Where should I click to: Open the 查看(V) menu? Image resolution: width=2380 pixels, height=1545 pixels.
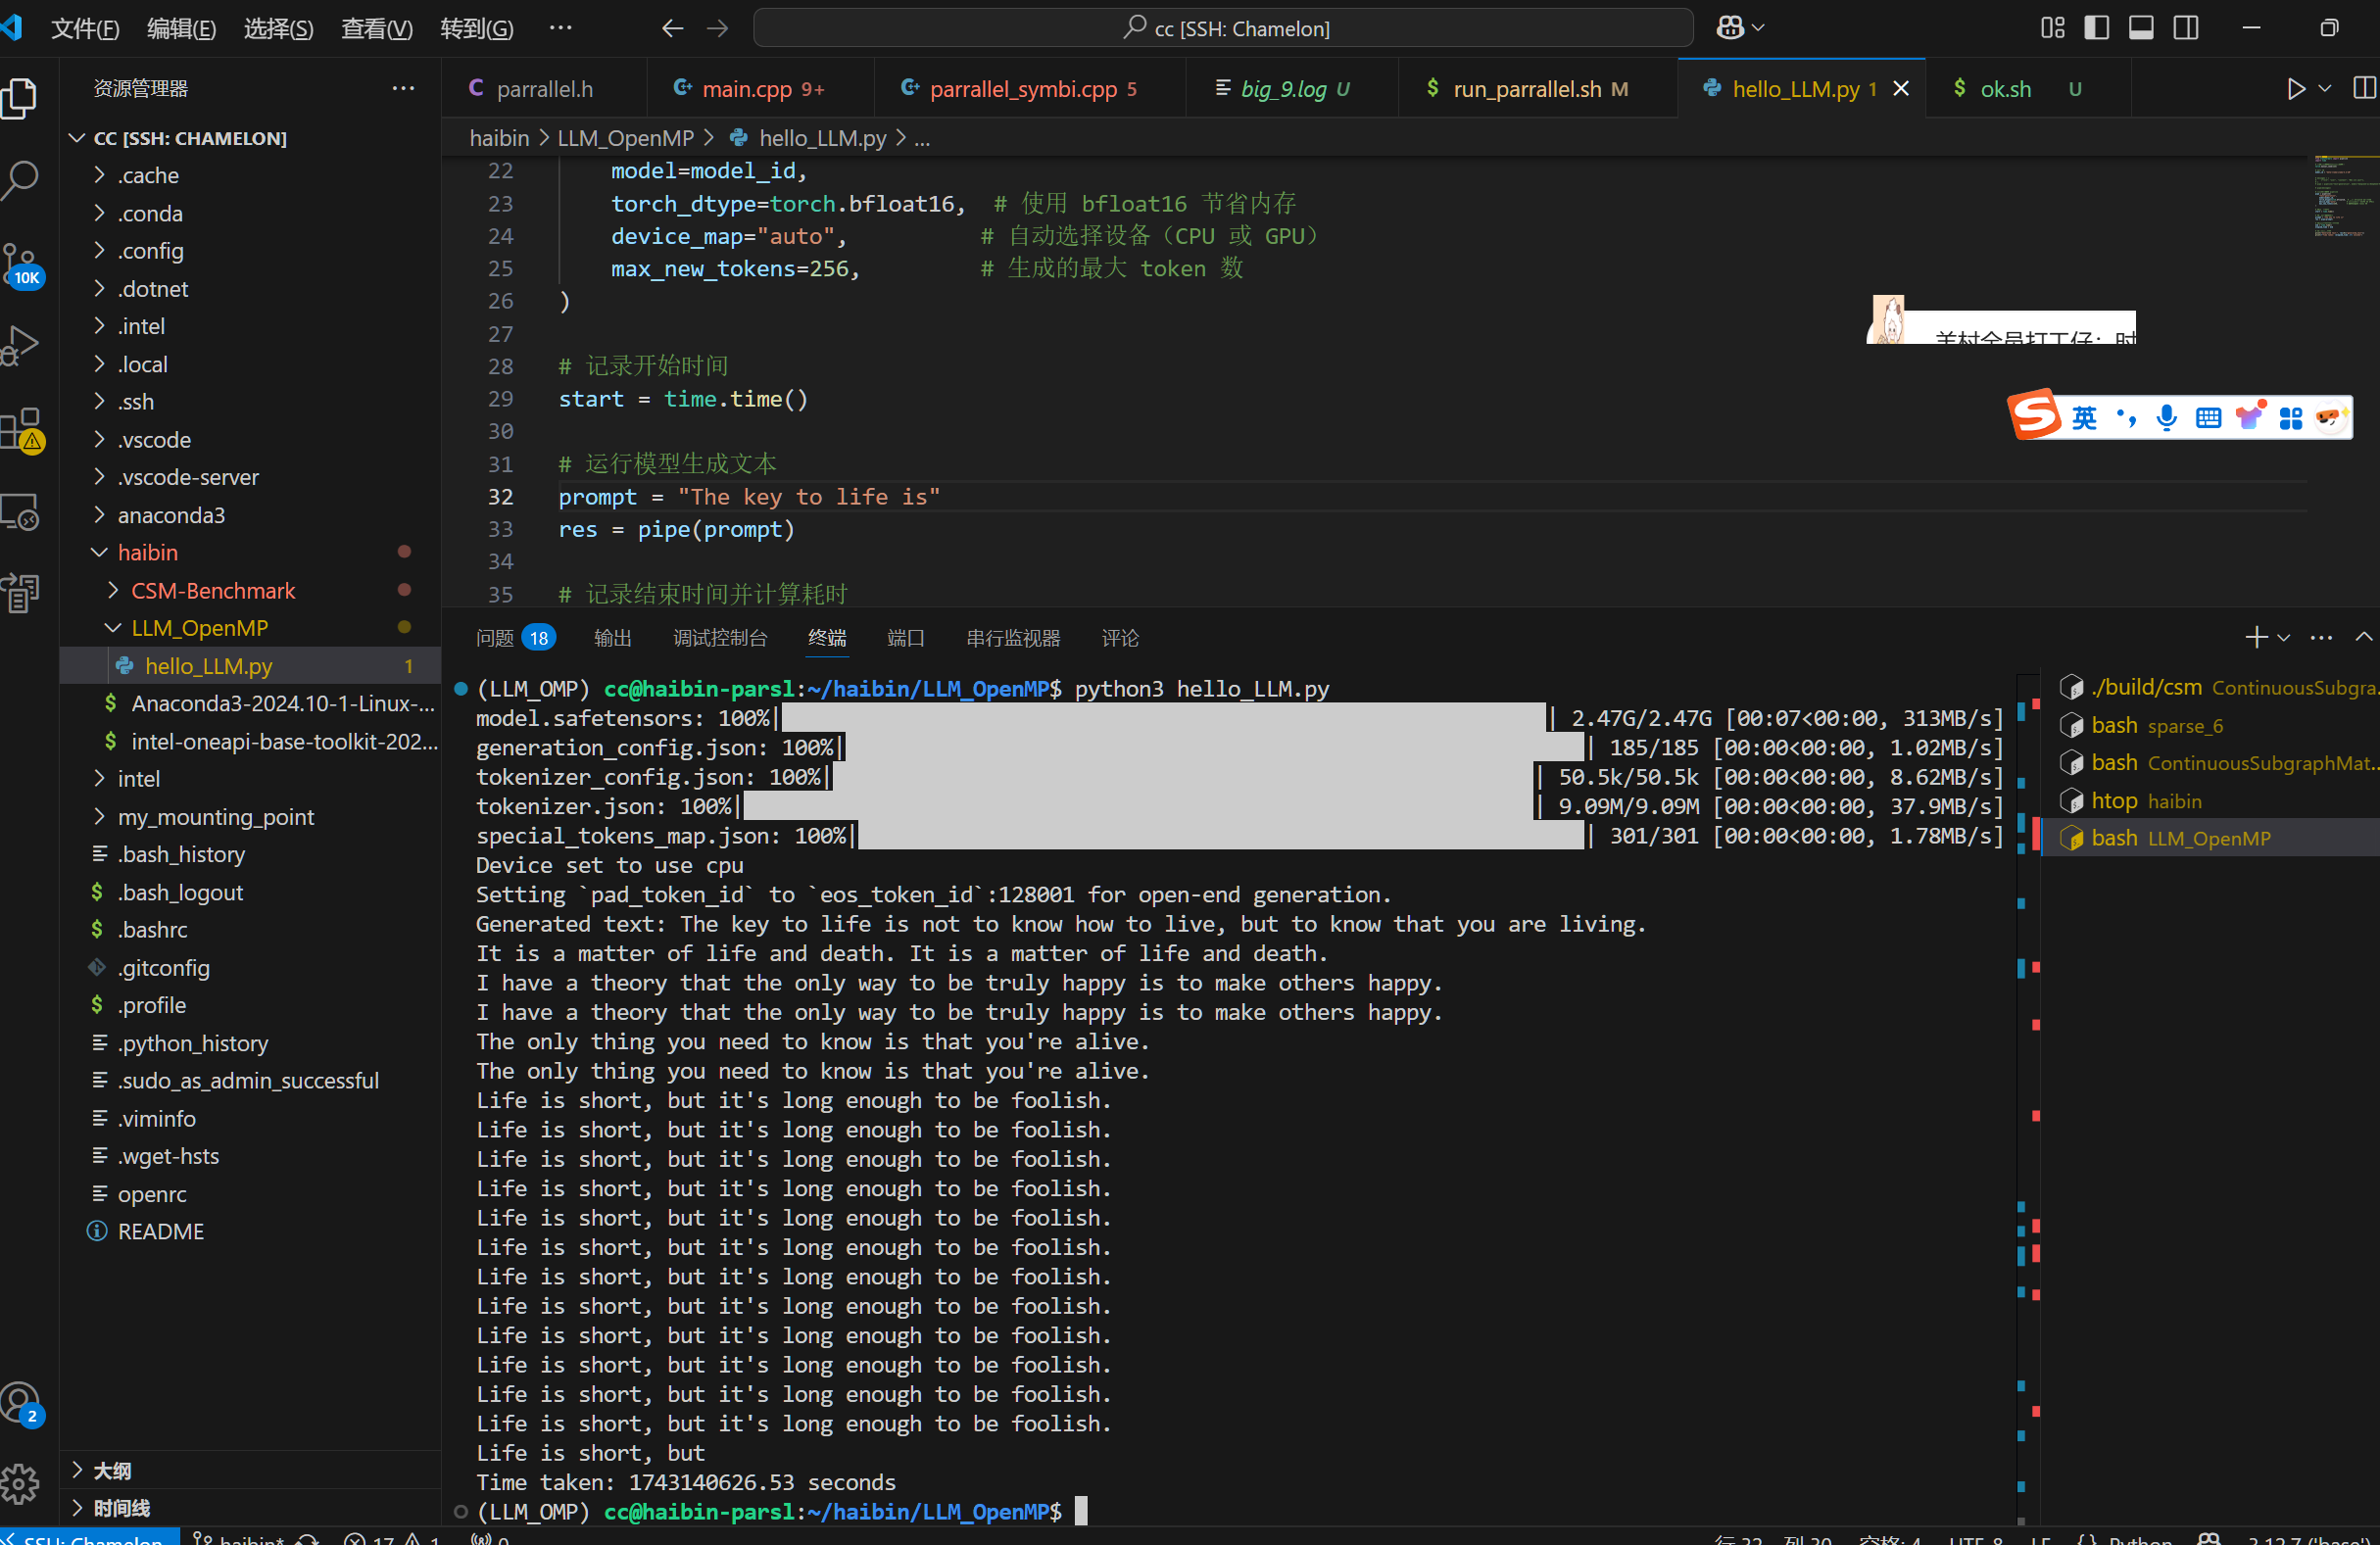click(x=377, y=28)
